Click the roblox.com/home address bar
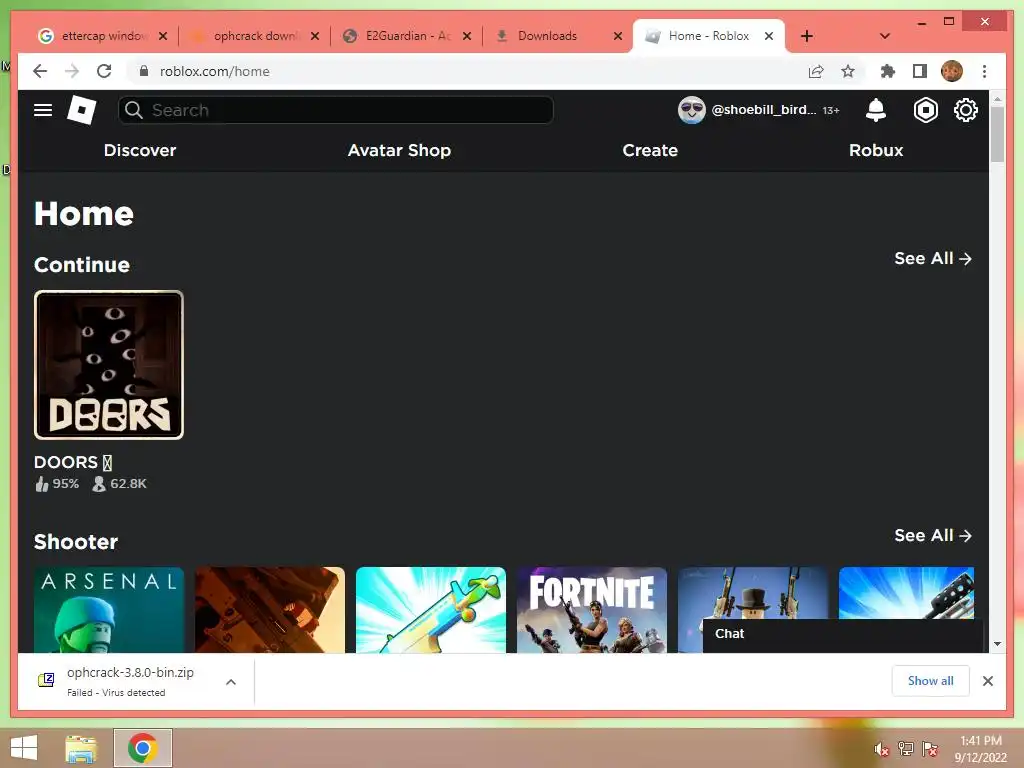Screen dimensions: 1024x768 pos(215,71)
